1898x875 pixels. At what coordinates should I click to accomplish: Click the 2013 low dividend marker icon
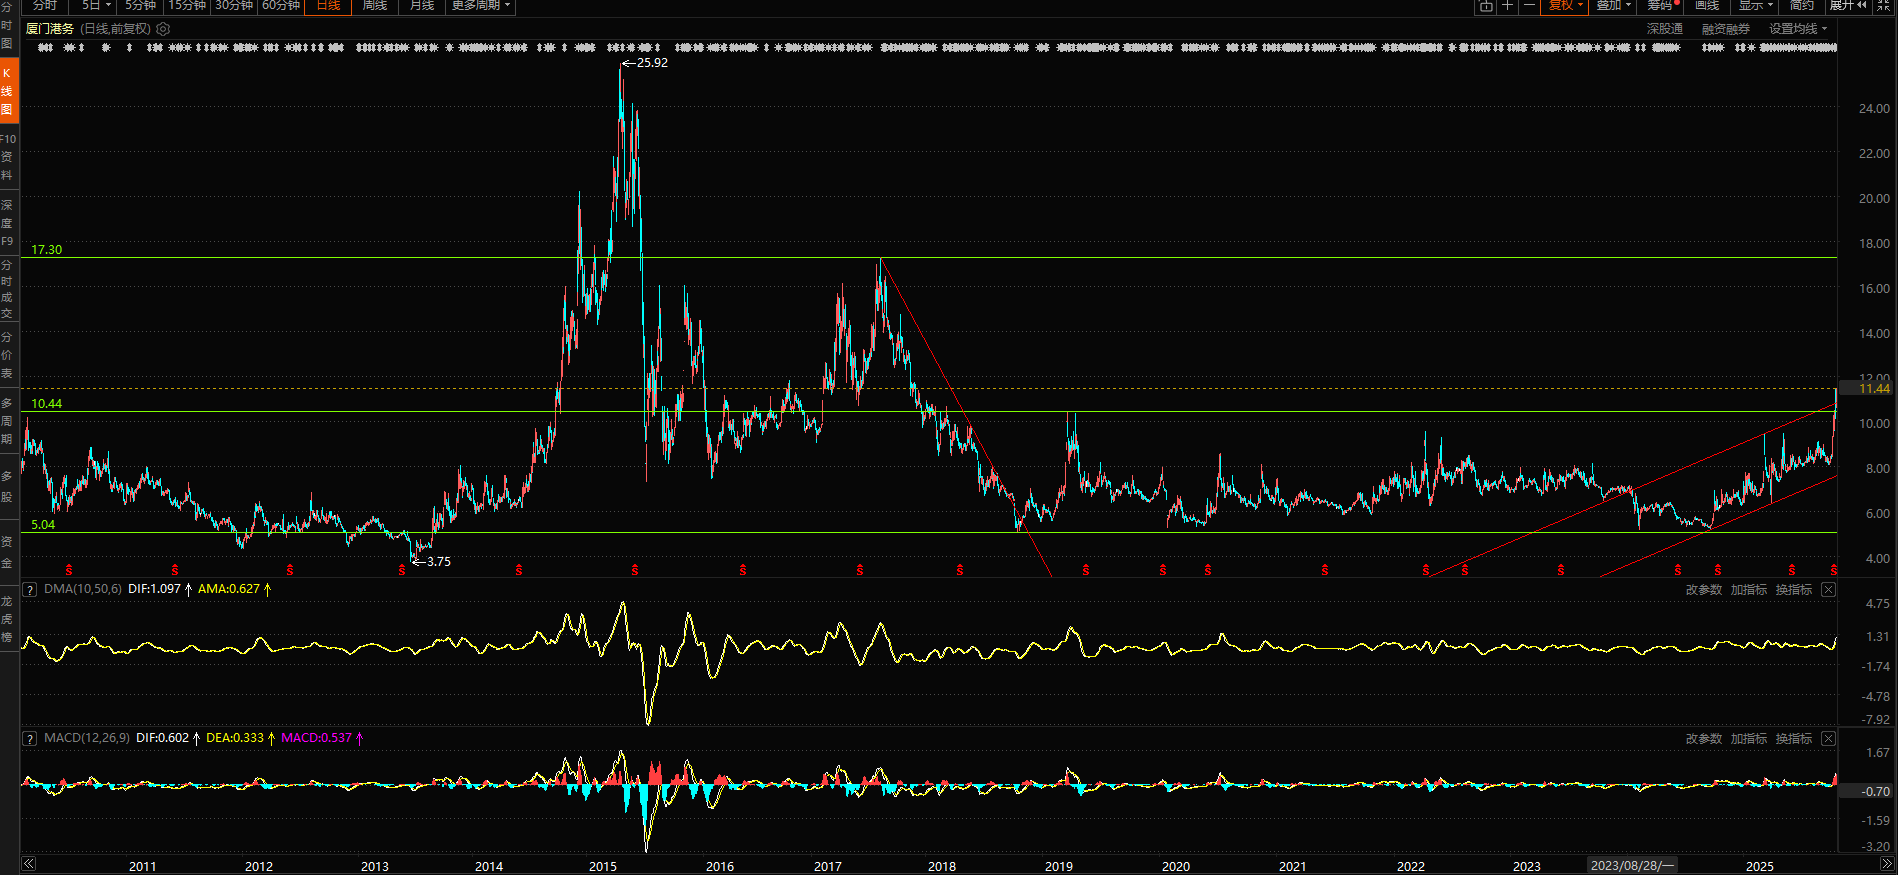coord(402,569)
